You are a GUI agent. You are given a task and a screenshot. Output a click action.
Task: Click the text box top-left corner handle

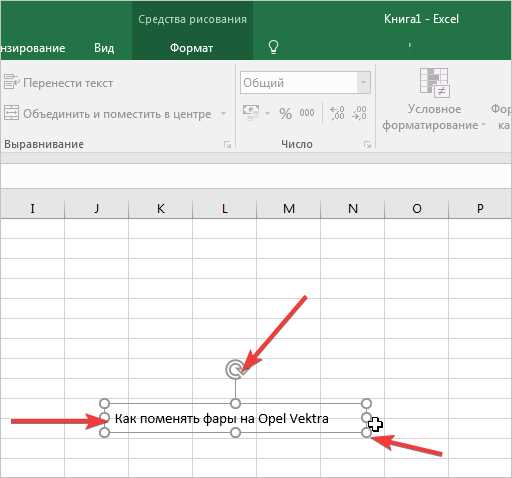(104, 404)
